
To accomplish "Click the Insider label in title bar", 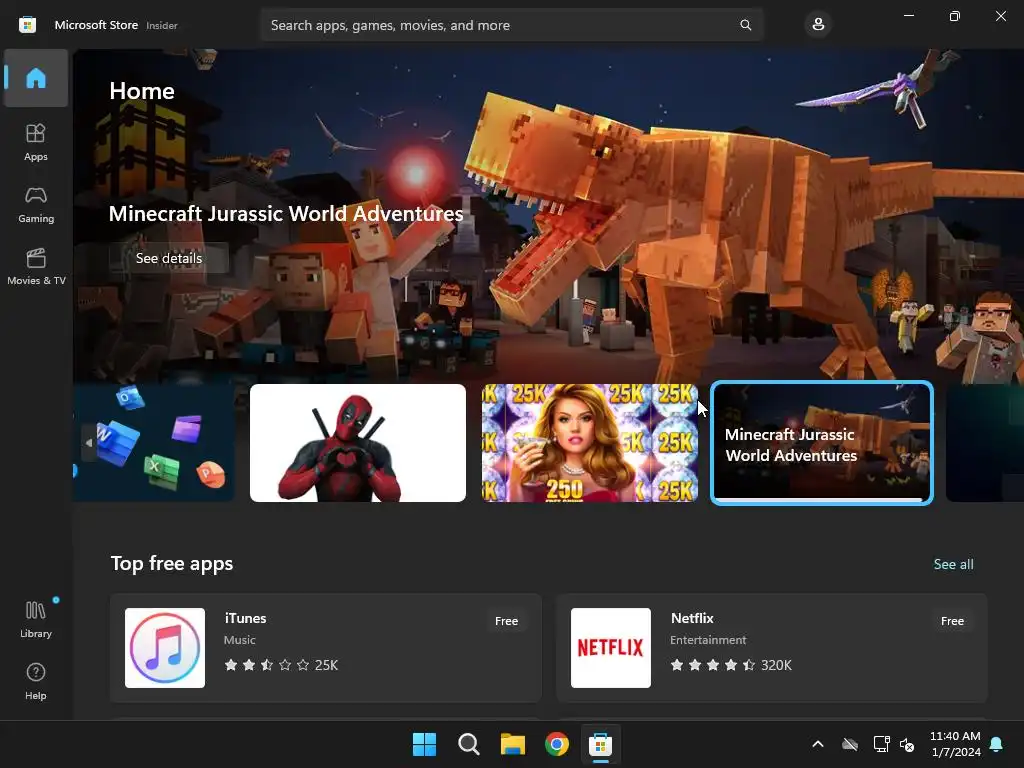I will click(161, 25).
